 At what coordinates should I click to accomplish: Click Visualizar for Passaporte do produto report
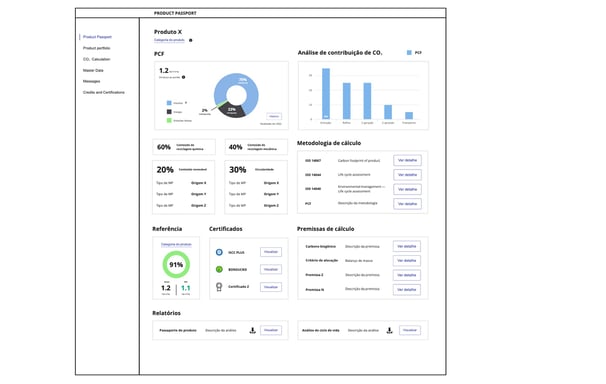pyautogui.click(x=271, y=330)
